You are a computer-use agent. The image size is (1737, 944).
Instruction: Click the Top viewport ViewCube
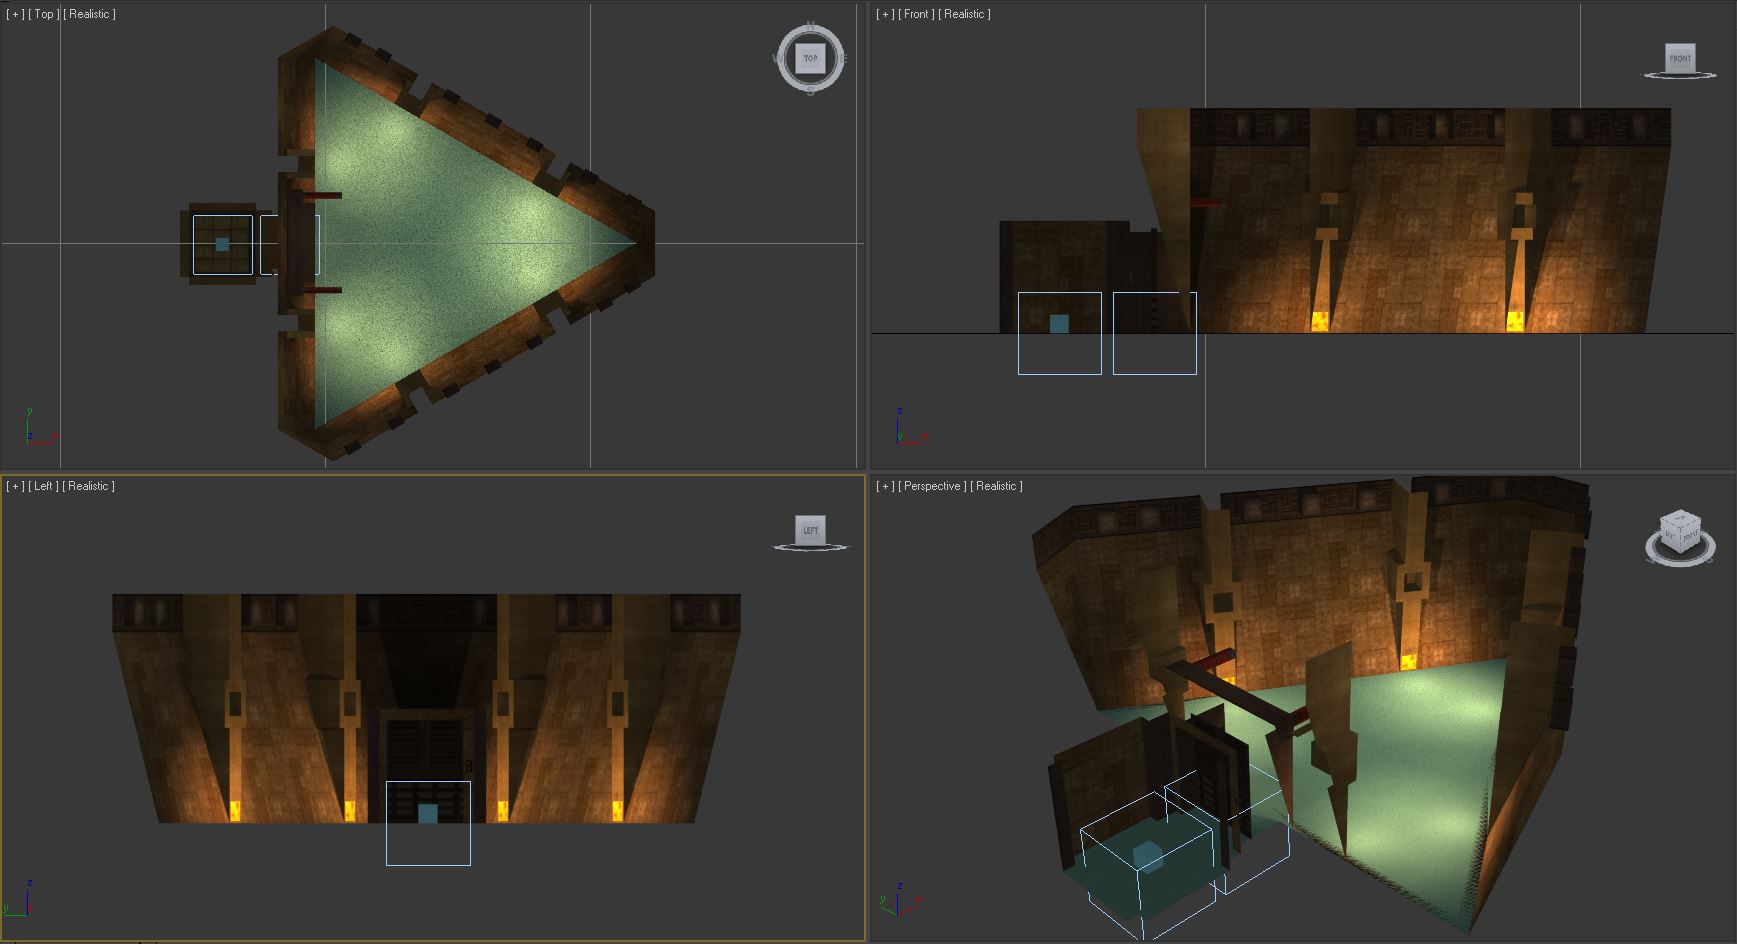coord(810,58)
